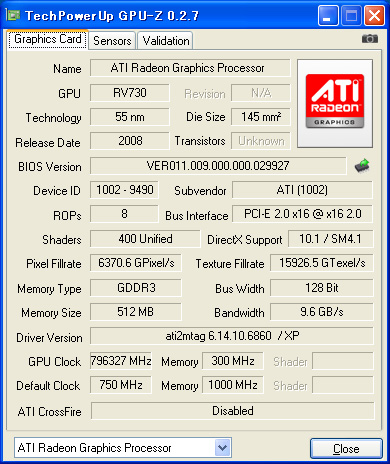390x464 pixels.
Task: Select the BIOS Version string field
Action: [x=218, y=166]
